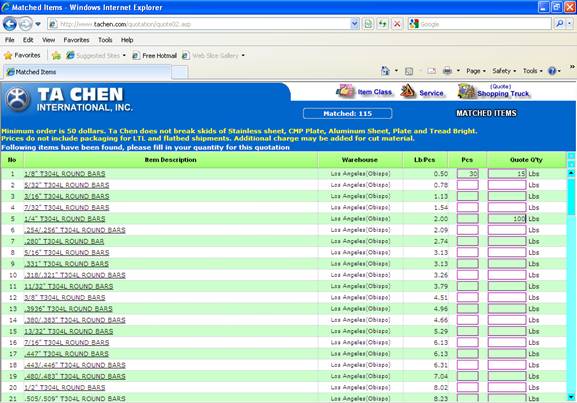Expand the address bar history dropdown

point(354,24)
